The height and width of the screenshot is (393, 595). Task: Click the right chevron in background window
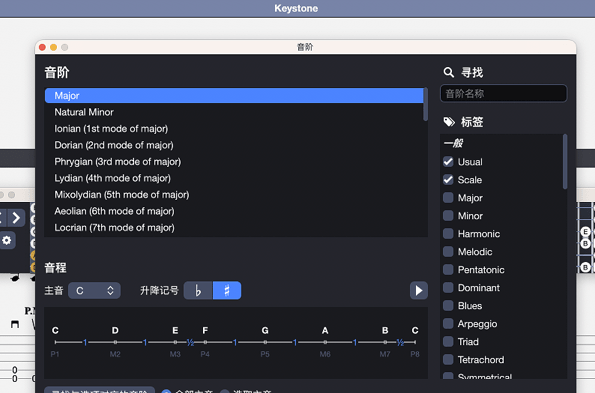point(16,218)
